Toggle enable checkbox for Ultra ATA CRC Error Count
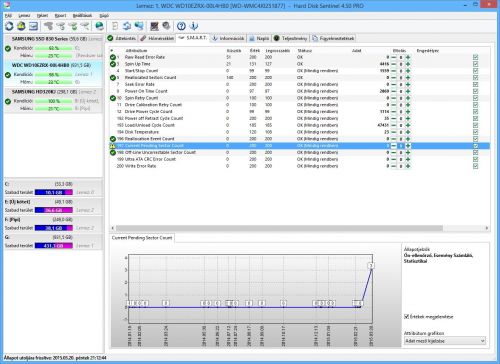This screenshot has width=500, height=364. (x=476, y=159)
